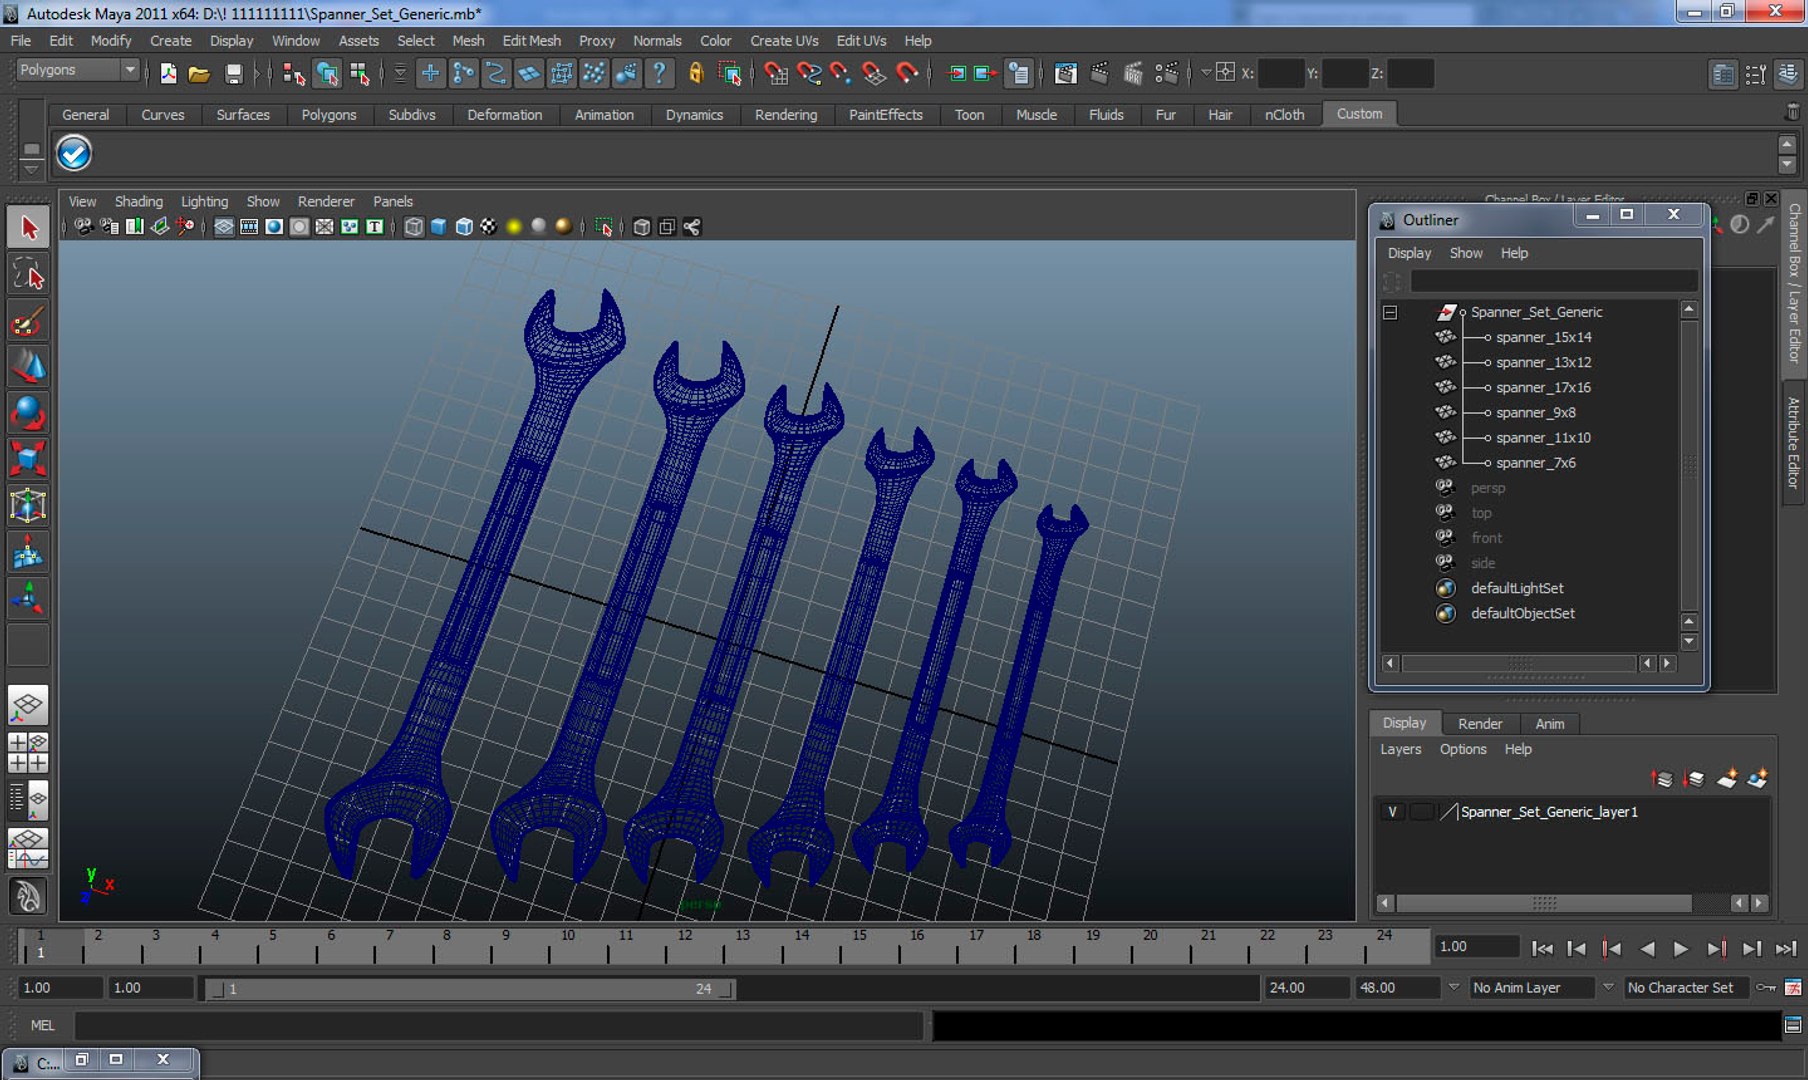Open the layer editor Options menu

point(1463,749)
